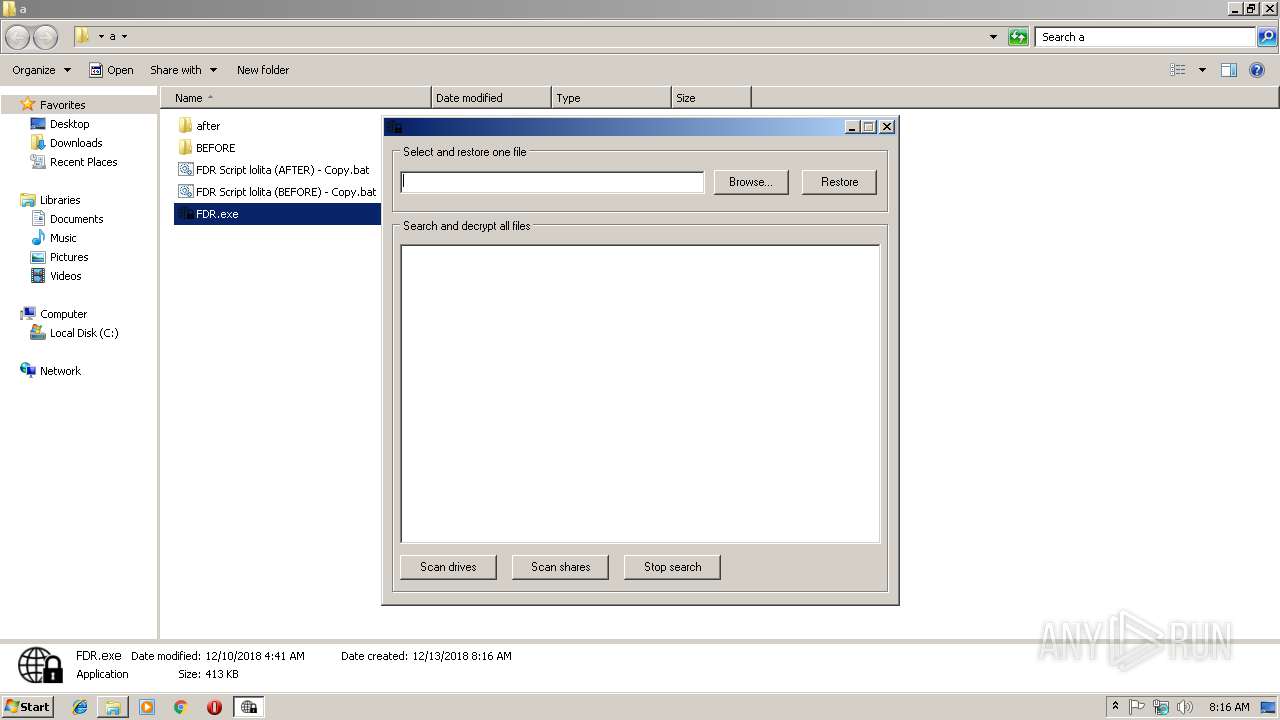Image resolution: width=1280 pixels, height=720 pixels.
Task: Launch Chrome from taskbar
Action: pos(181,707)
